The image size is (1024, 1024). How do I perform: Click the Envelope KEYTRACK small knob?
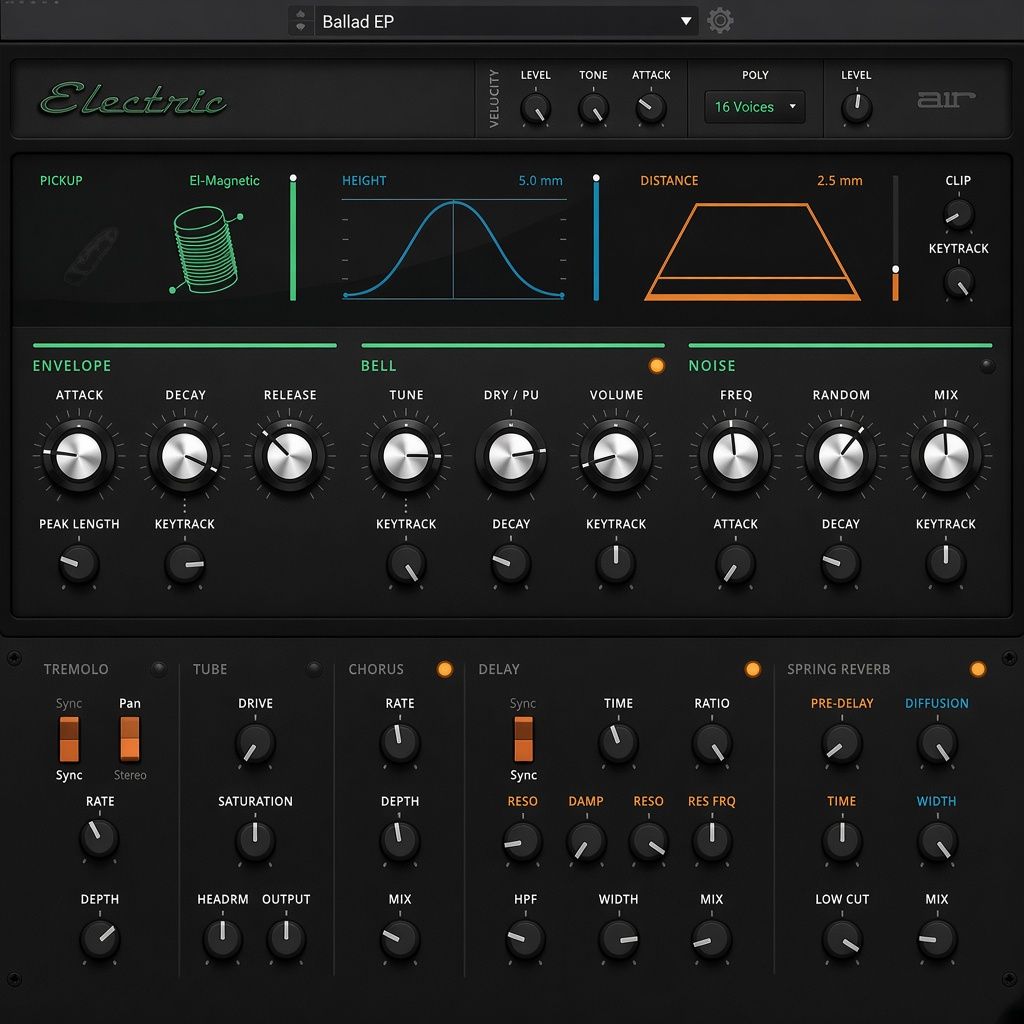click(185, 564)
